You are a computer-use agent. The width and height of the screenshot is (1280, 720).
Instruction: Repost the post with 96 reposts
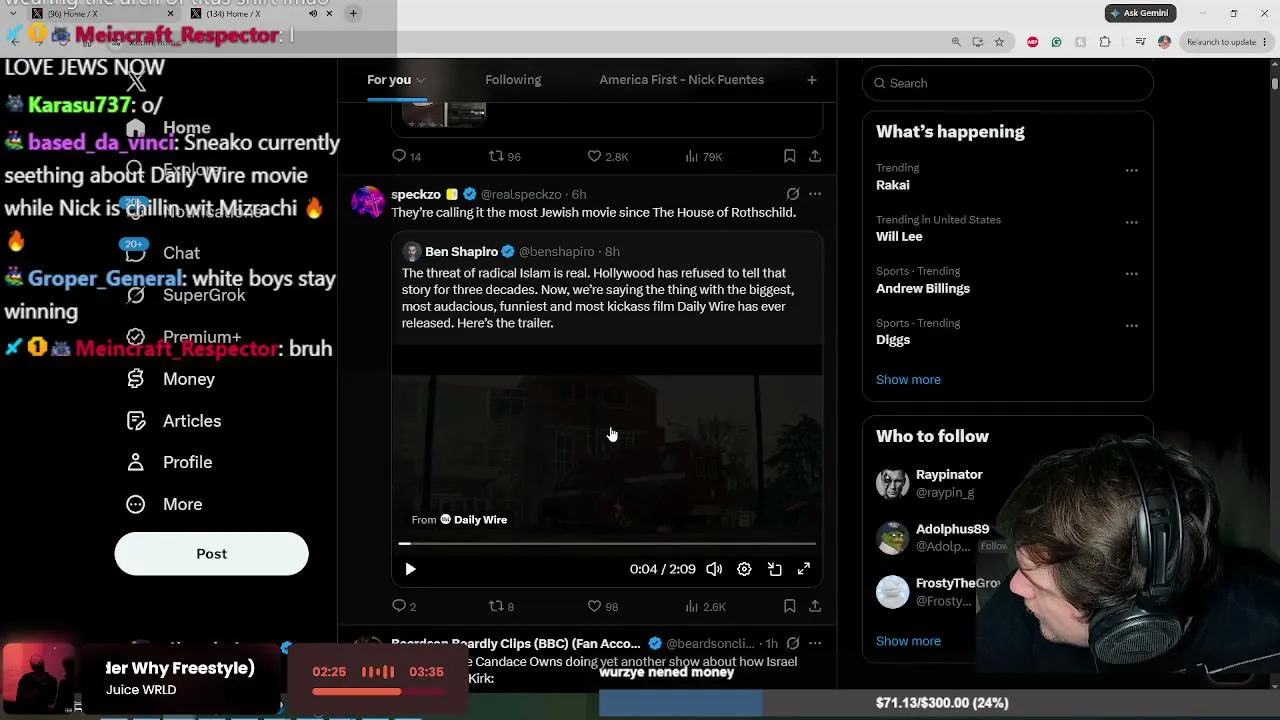coord(496,156)
